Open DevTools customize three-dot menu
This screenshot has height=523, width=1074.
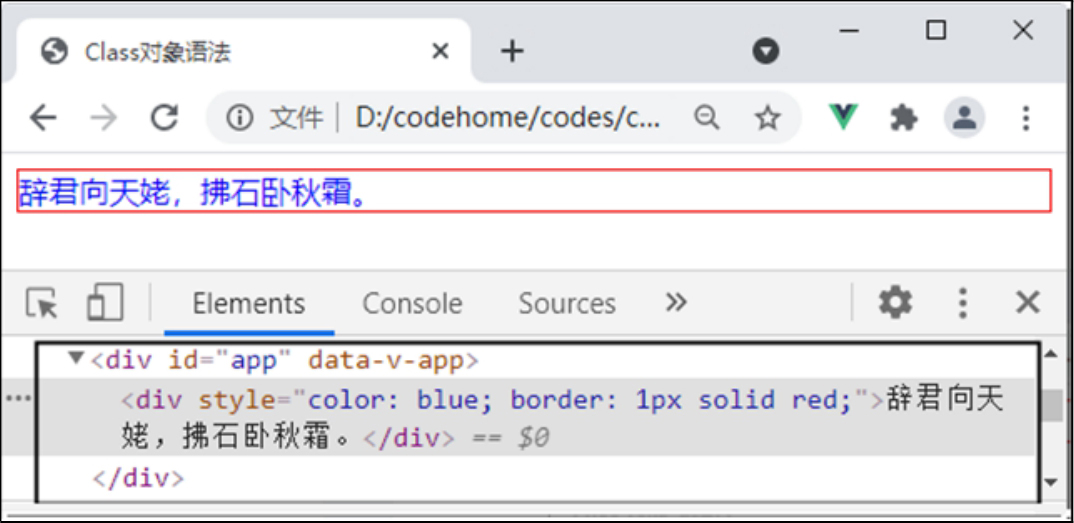tap(963, 303)
